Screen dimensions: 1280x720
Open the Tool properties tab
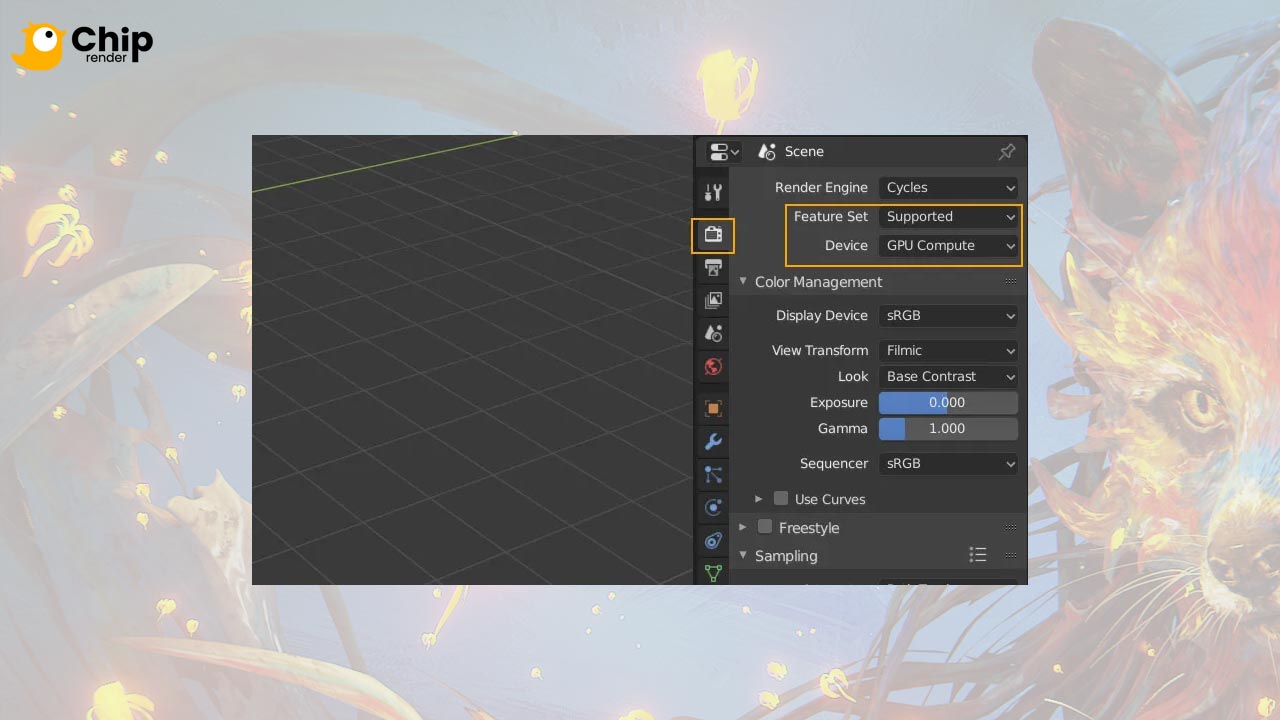pos(712,192)
